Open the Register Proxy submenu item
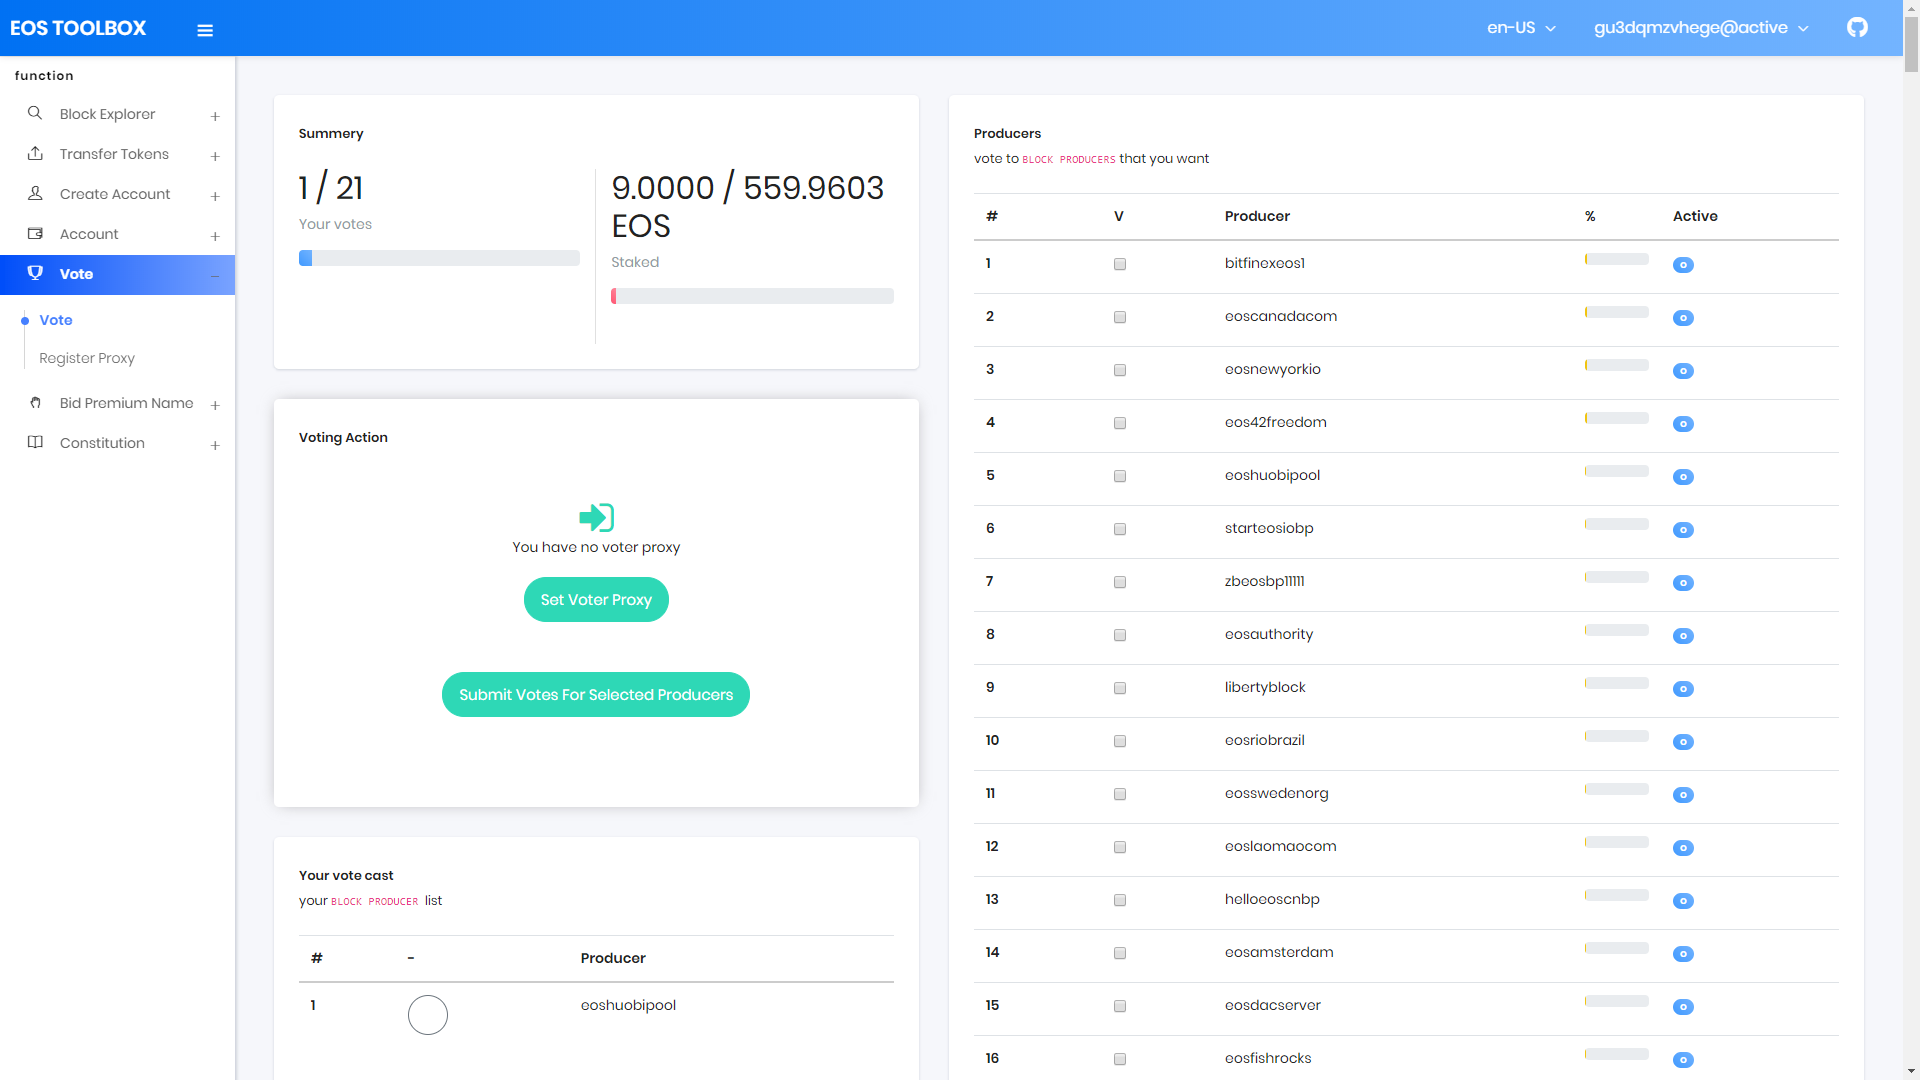 coord(87,358)
